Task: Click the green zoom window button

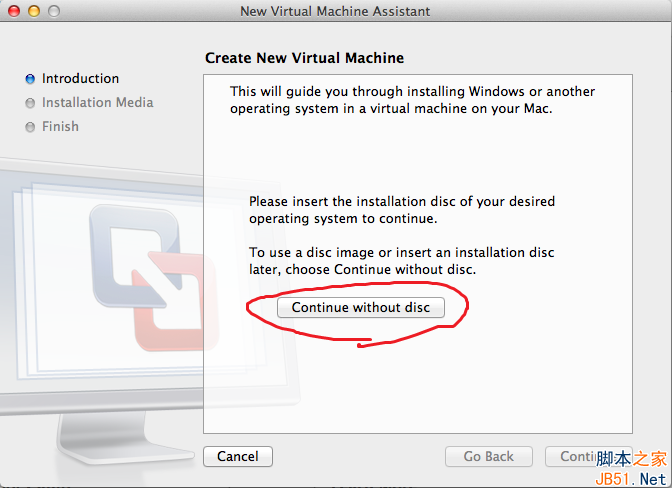Action: tap(54, 11)
